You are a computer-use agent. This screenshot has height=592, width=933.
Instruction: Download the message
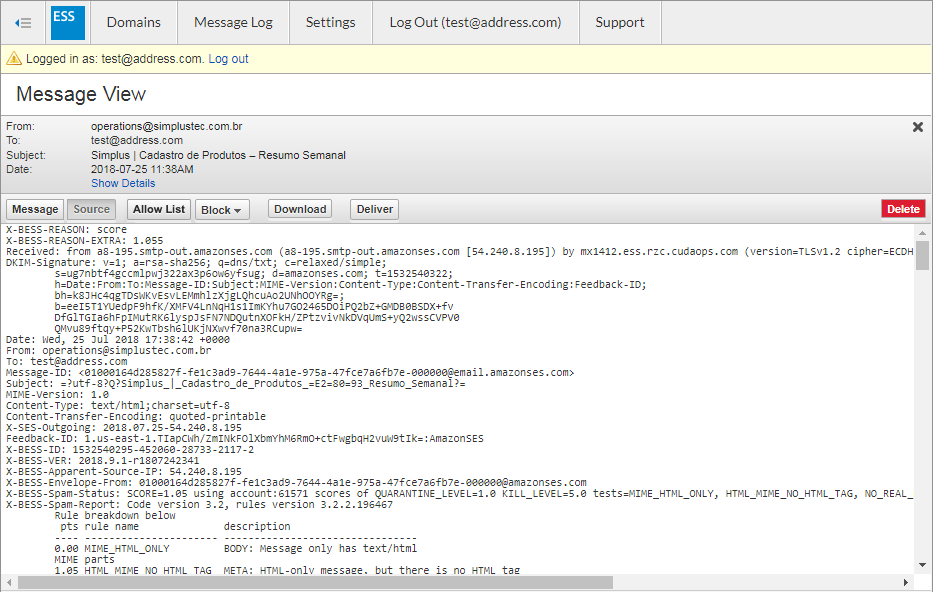299,209
